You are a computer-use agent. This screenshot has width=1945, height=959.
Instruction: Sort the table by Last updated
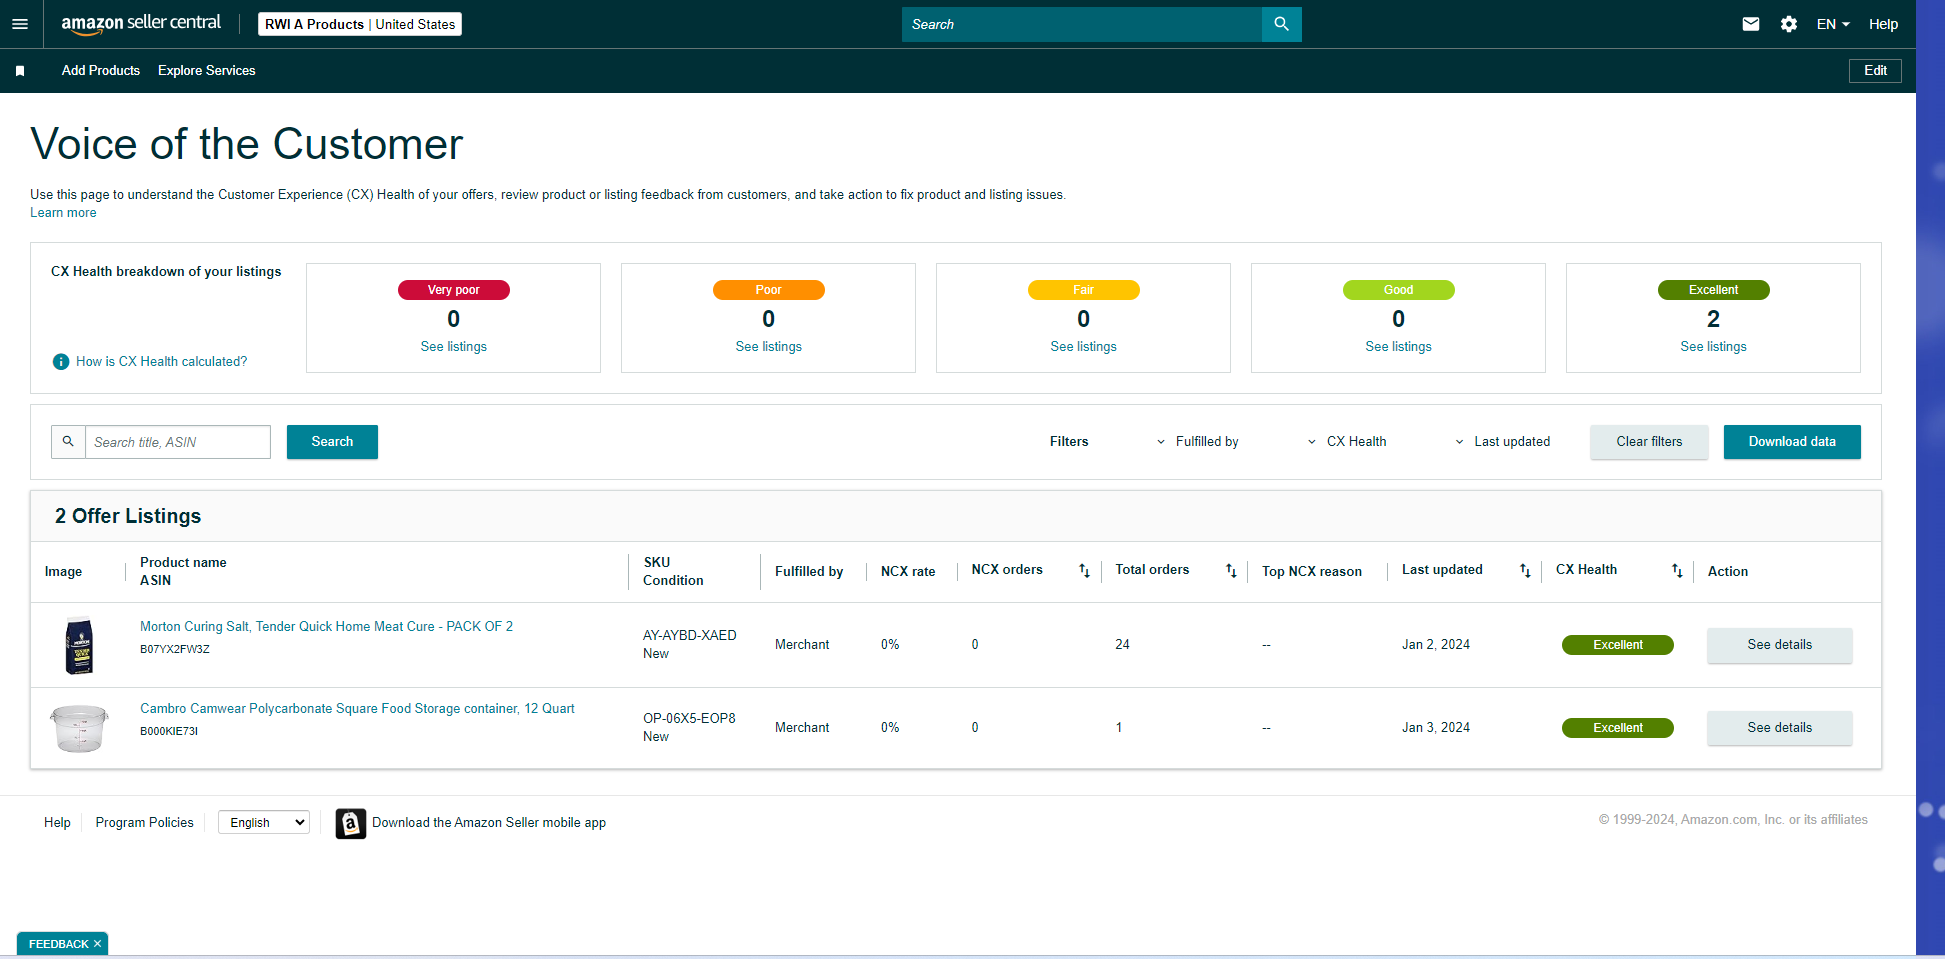1525,571
